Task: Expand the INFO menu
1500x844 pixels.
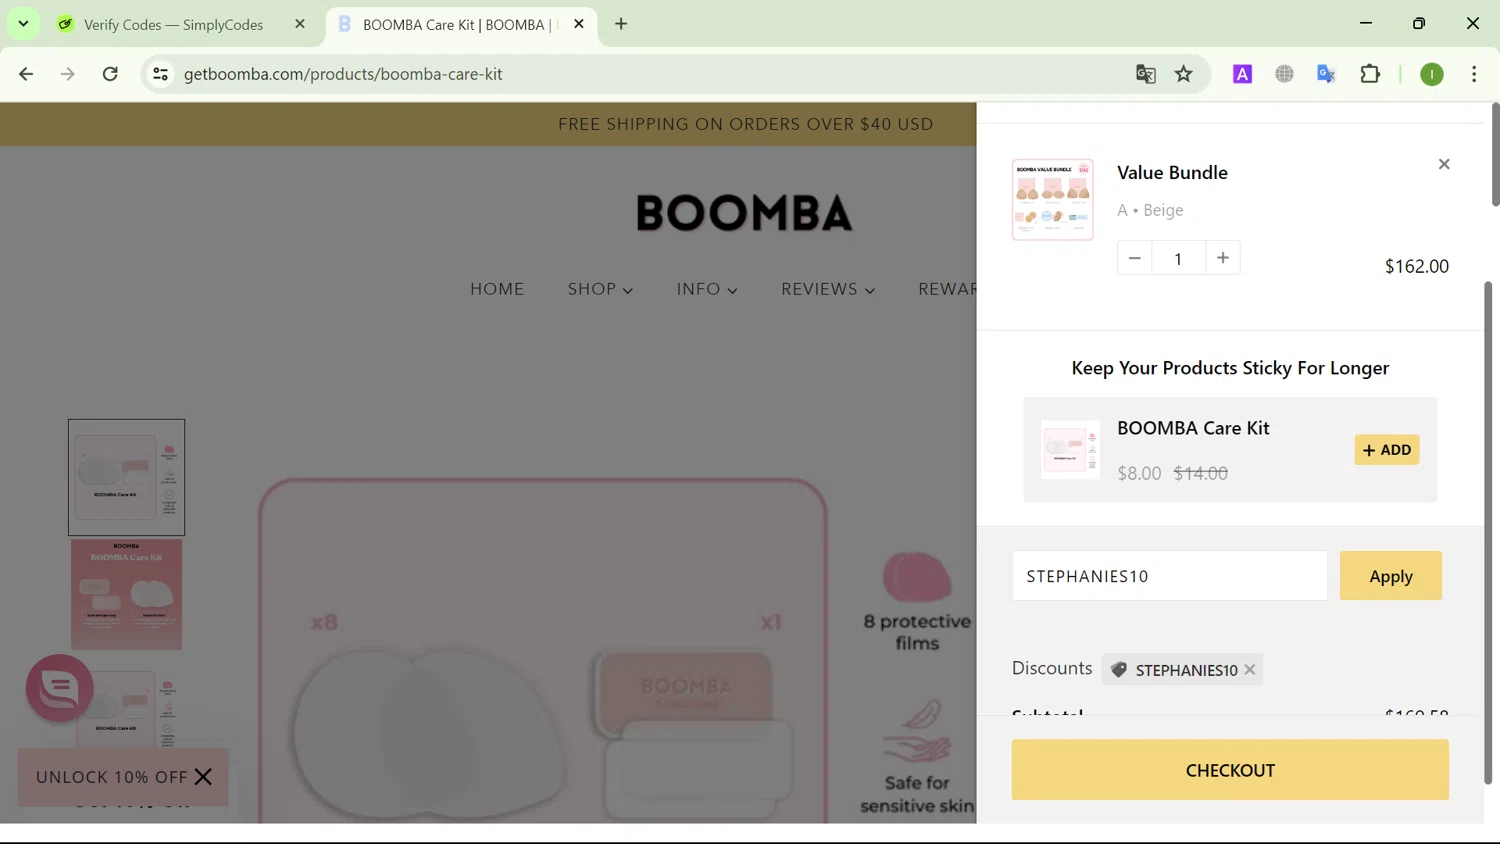Action: click(707, 289)
